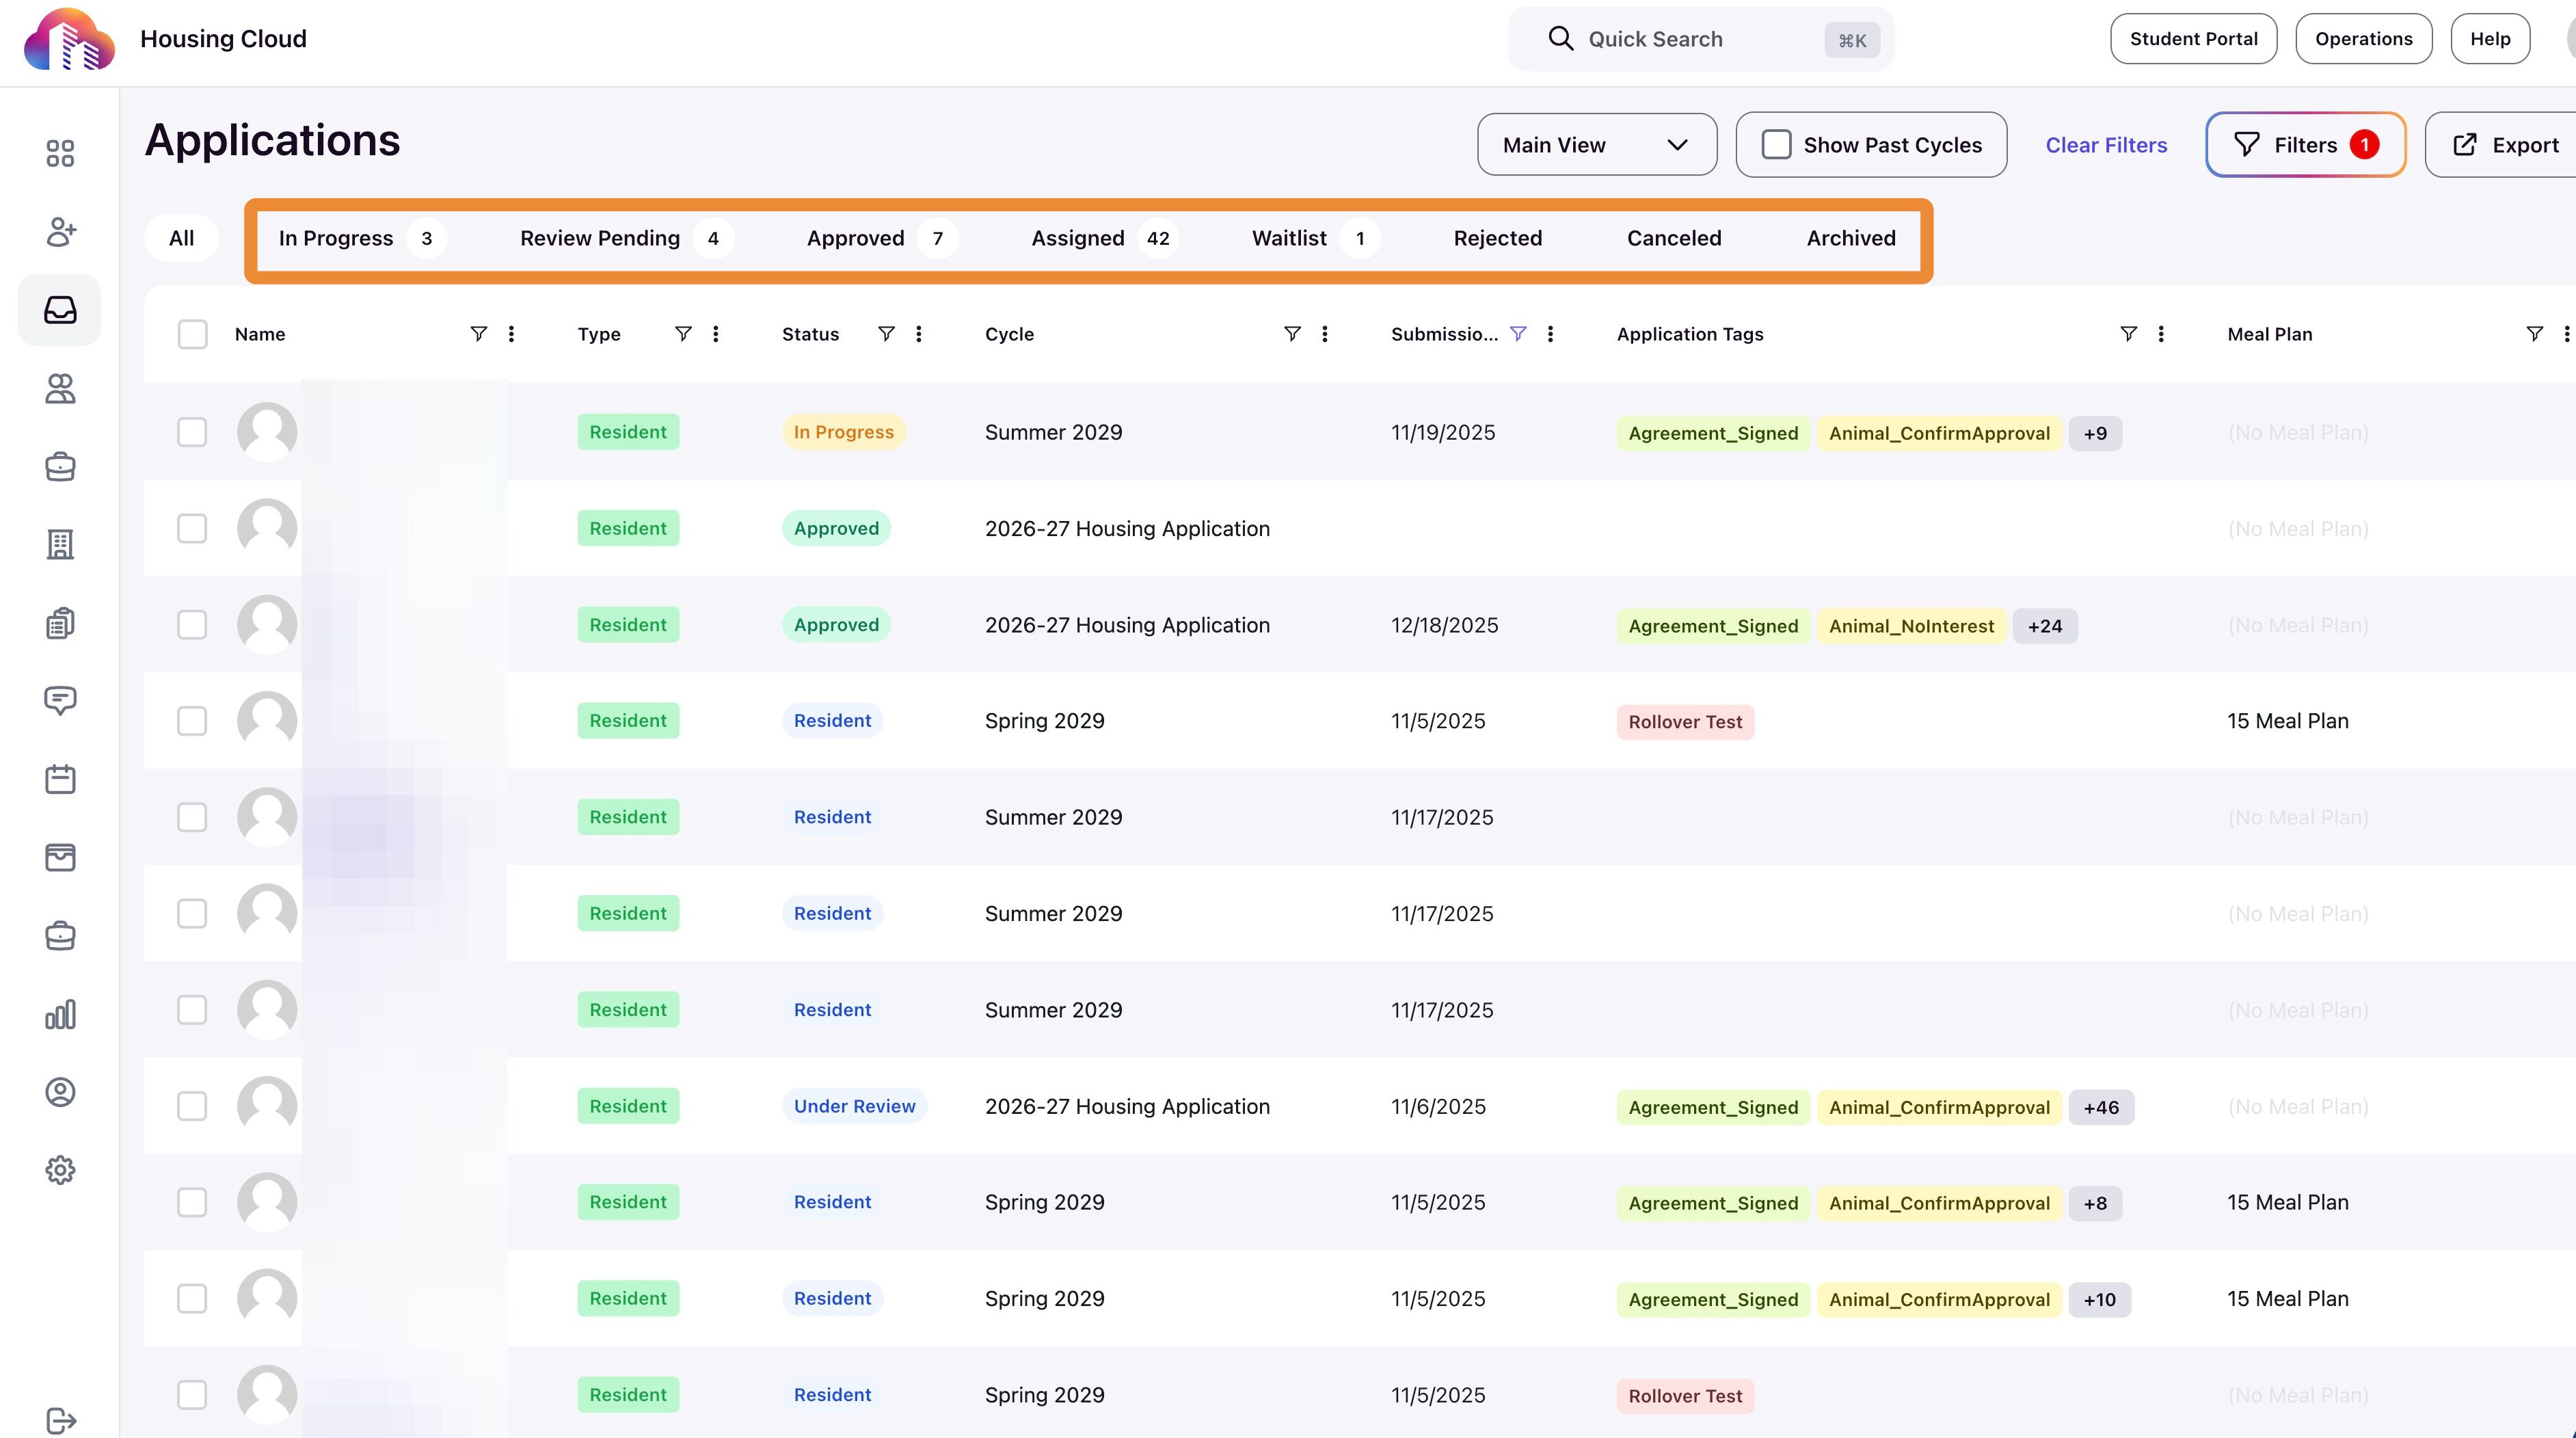The height and width of the screenshot is (1438, 2576).
Task: Open the Cycle column three-dot menu
Action: [x=1325, y=334]
